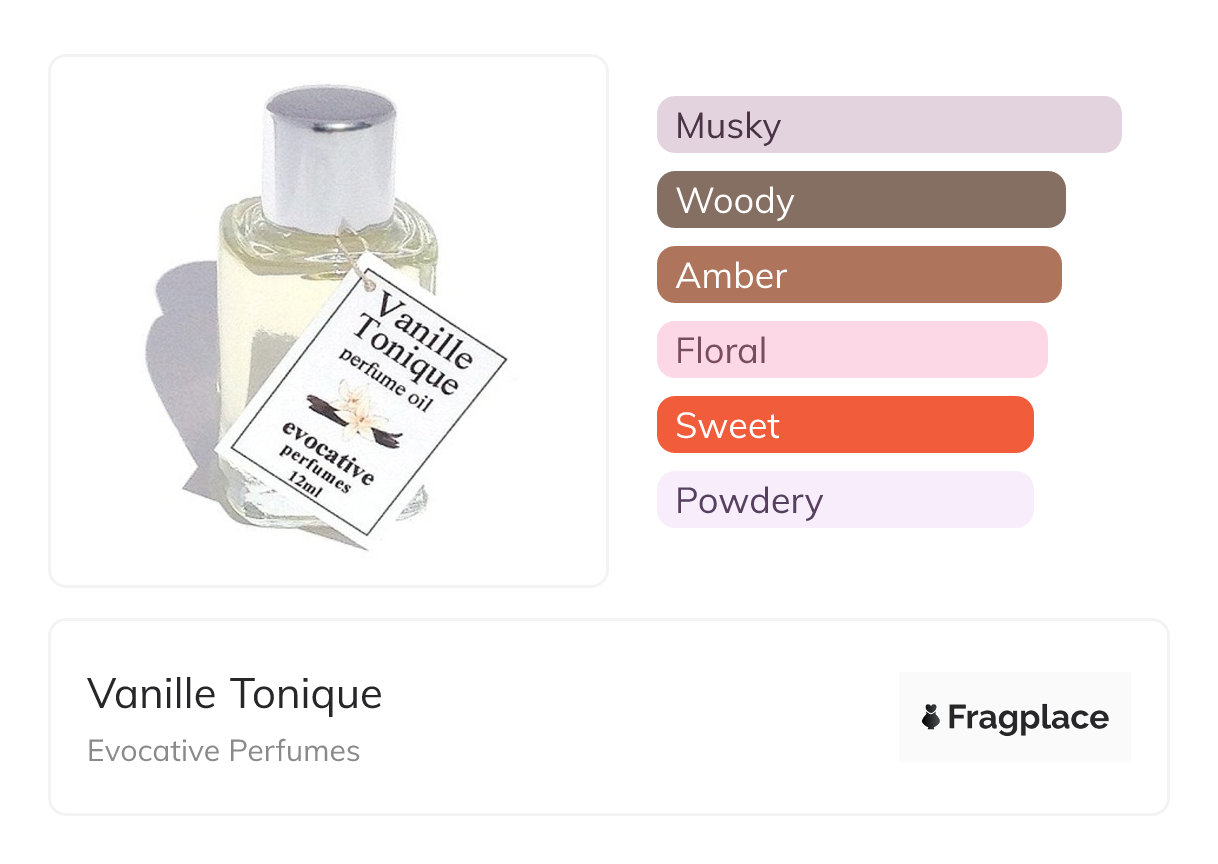The width and height of the screenshot is (1218, 864).
Task: Click the Fragplace bottle logo icon
Action: click(931, 717)
